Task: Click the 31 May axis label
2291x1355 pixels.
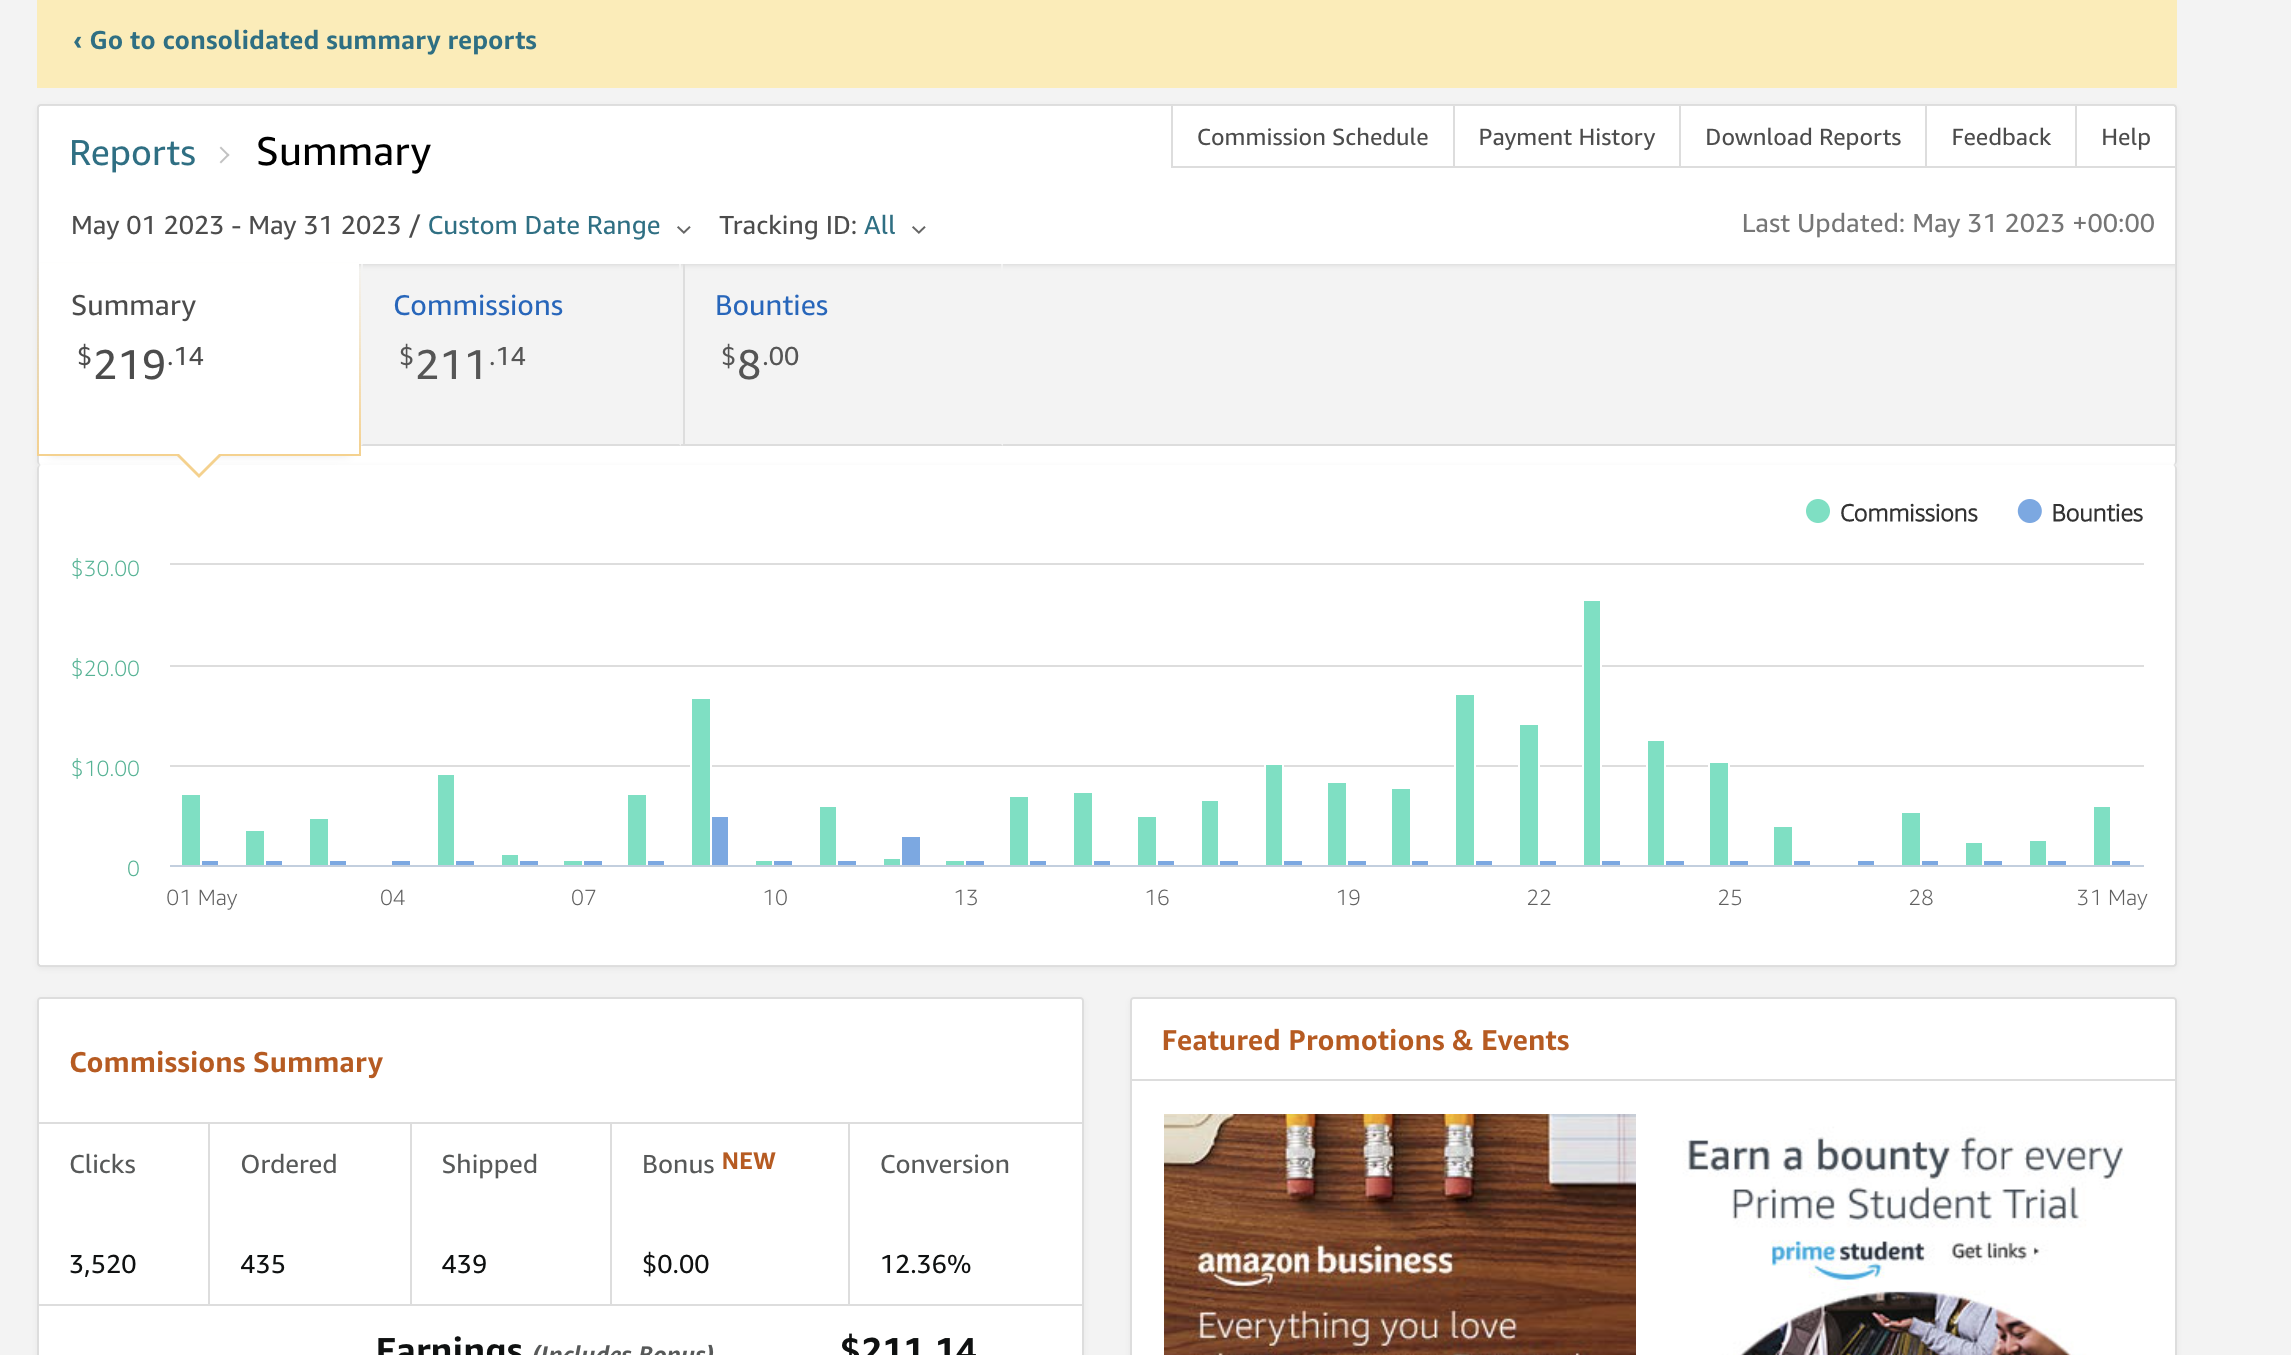Action: pos(2112,898)
